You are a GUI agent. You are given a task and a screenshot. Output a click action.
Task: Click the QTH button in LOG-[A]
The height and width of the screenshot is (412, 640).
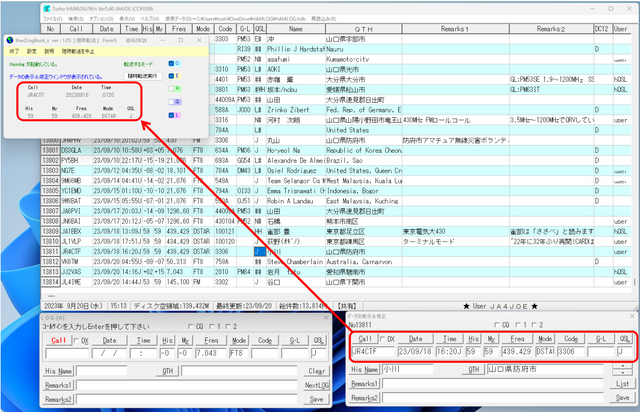[167, 371]
